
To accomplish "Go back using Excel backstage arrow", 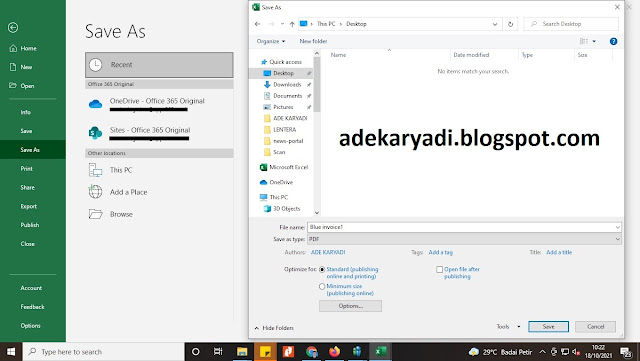I will point(13,27).
